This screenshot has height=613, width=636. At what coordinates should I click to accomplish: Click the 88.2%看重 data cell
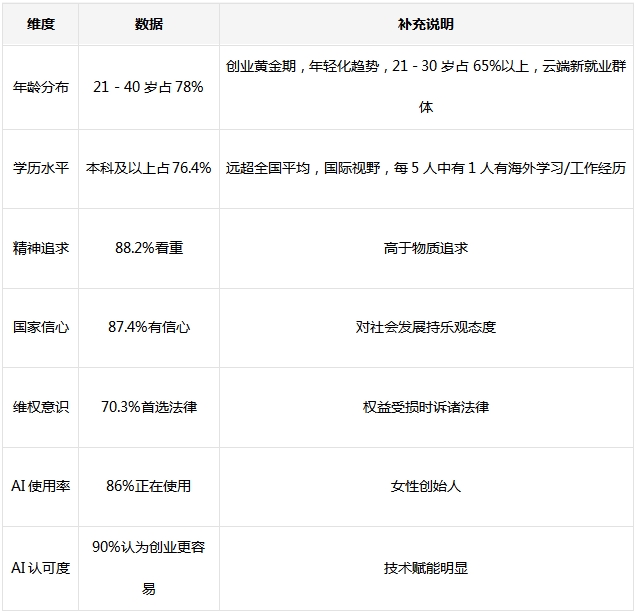point(148,248)
